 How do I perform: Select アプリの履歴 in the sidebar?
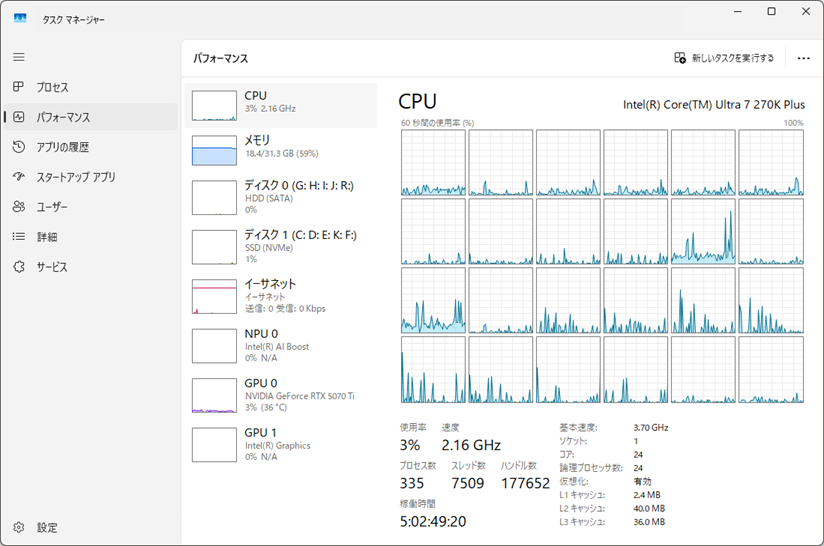pos(91,147)
